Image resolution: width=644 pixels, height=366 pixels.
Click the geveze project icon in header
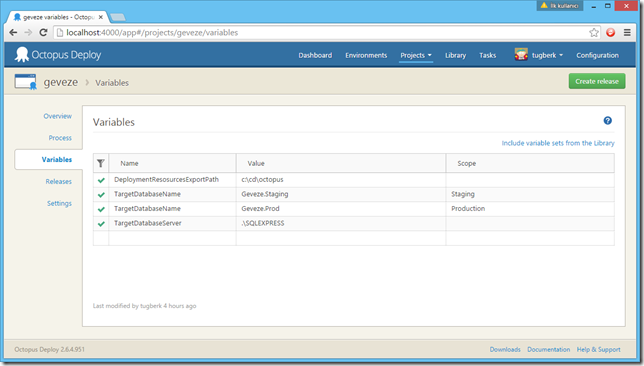(x=25, y=82)
